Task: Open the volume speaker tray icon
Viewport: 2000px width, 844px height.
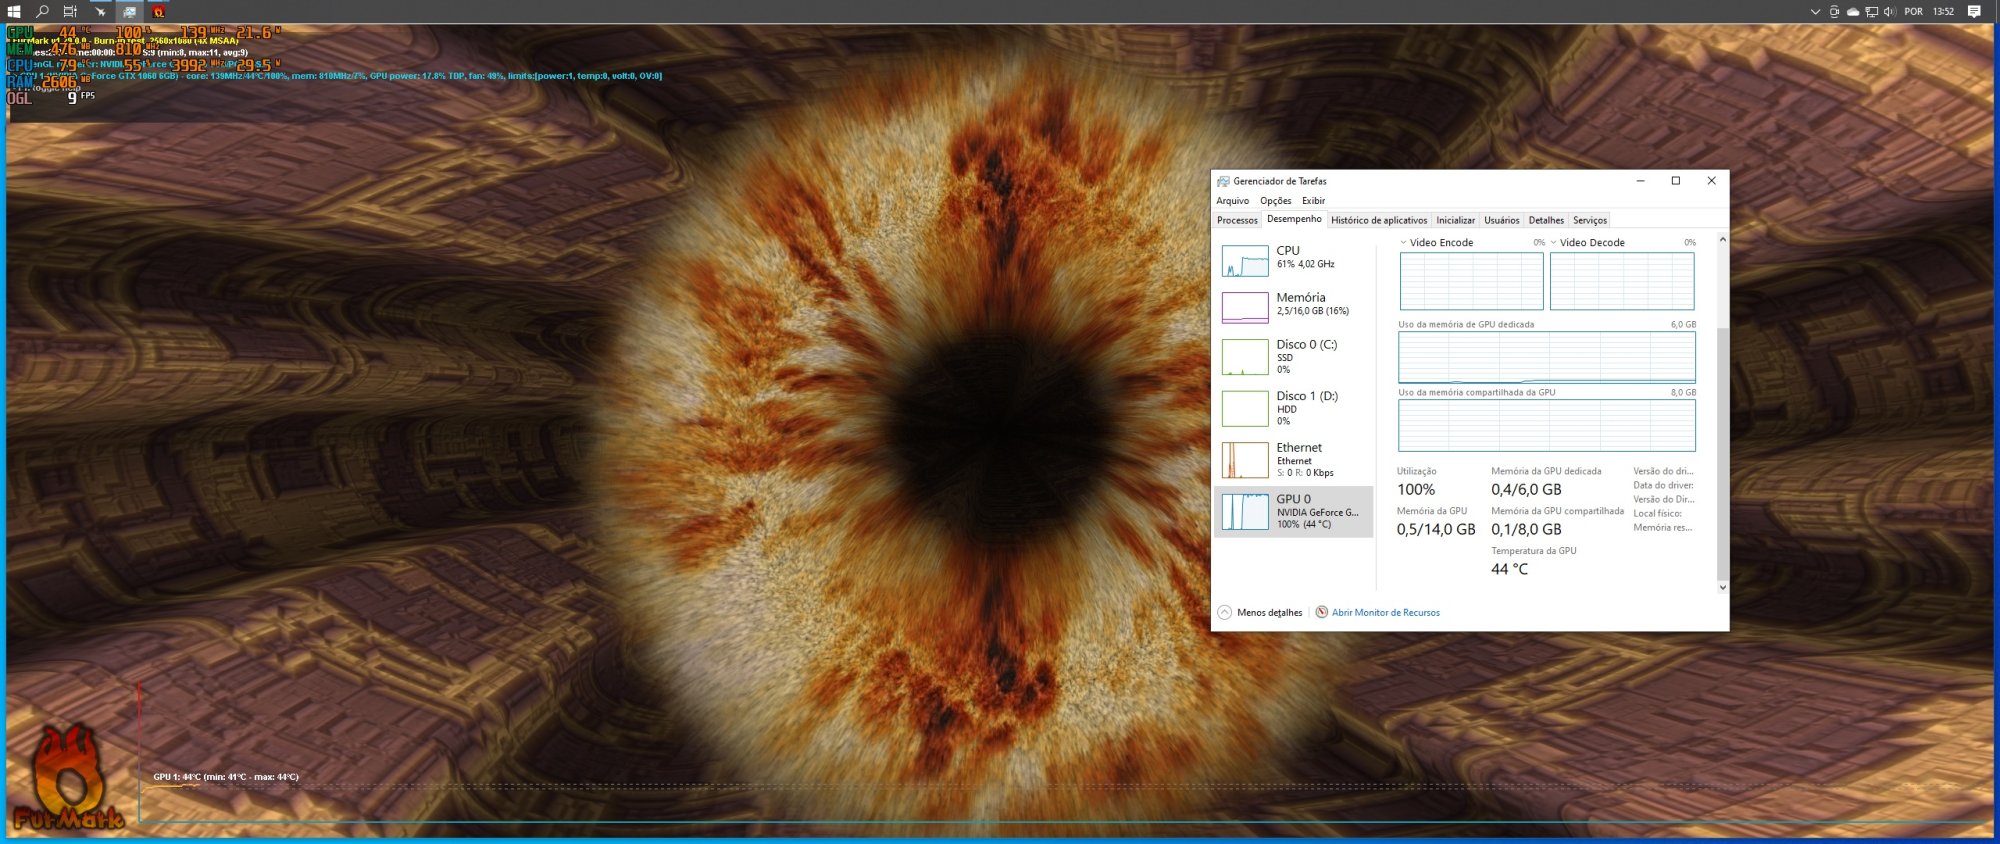Action: [x=1889, y=12]
